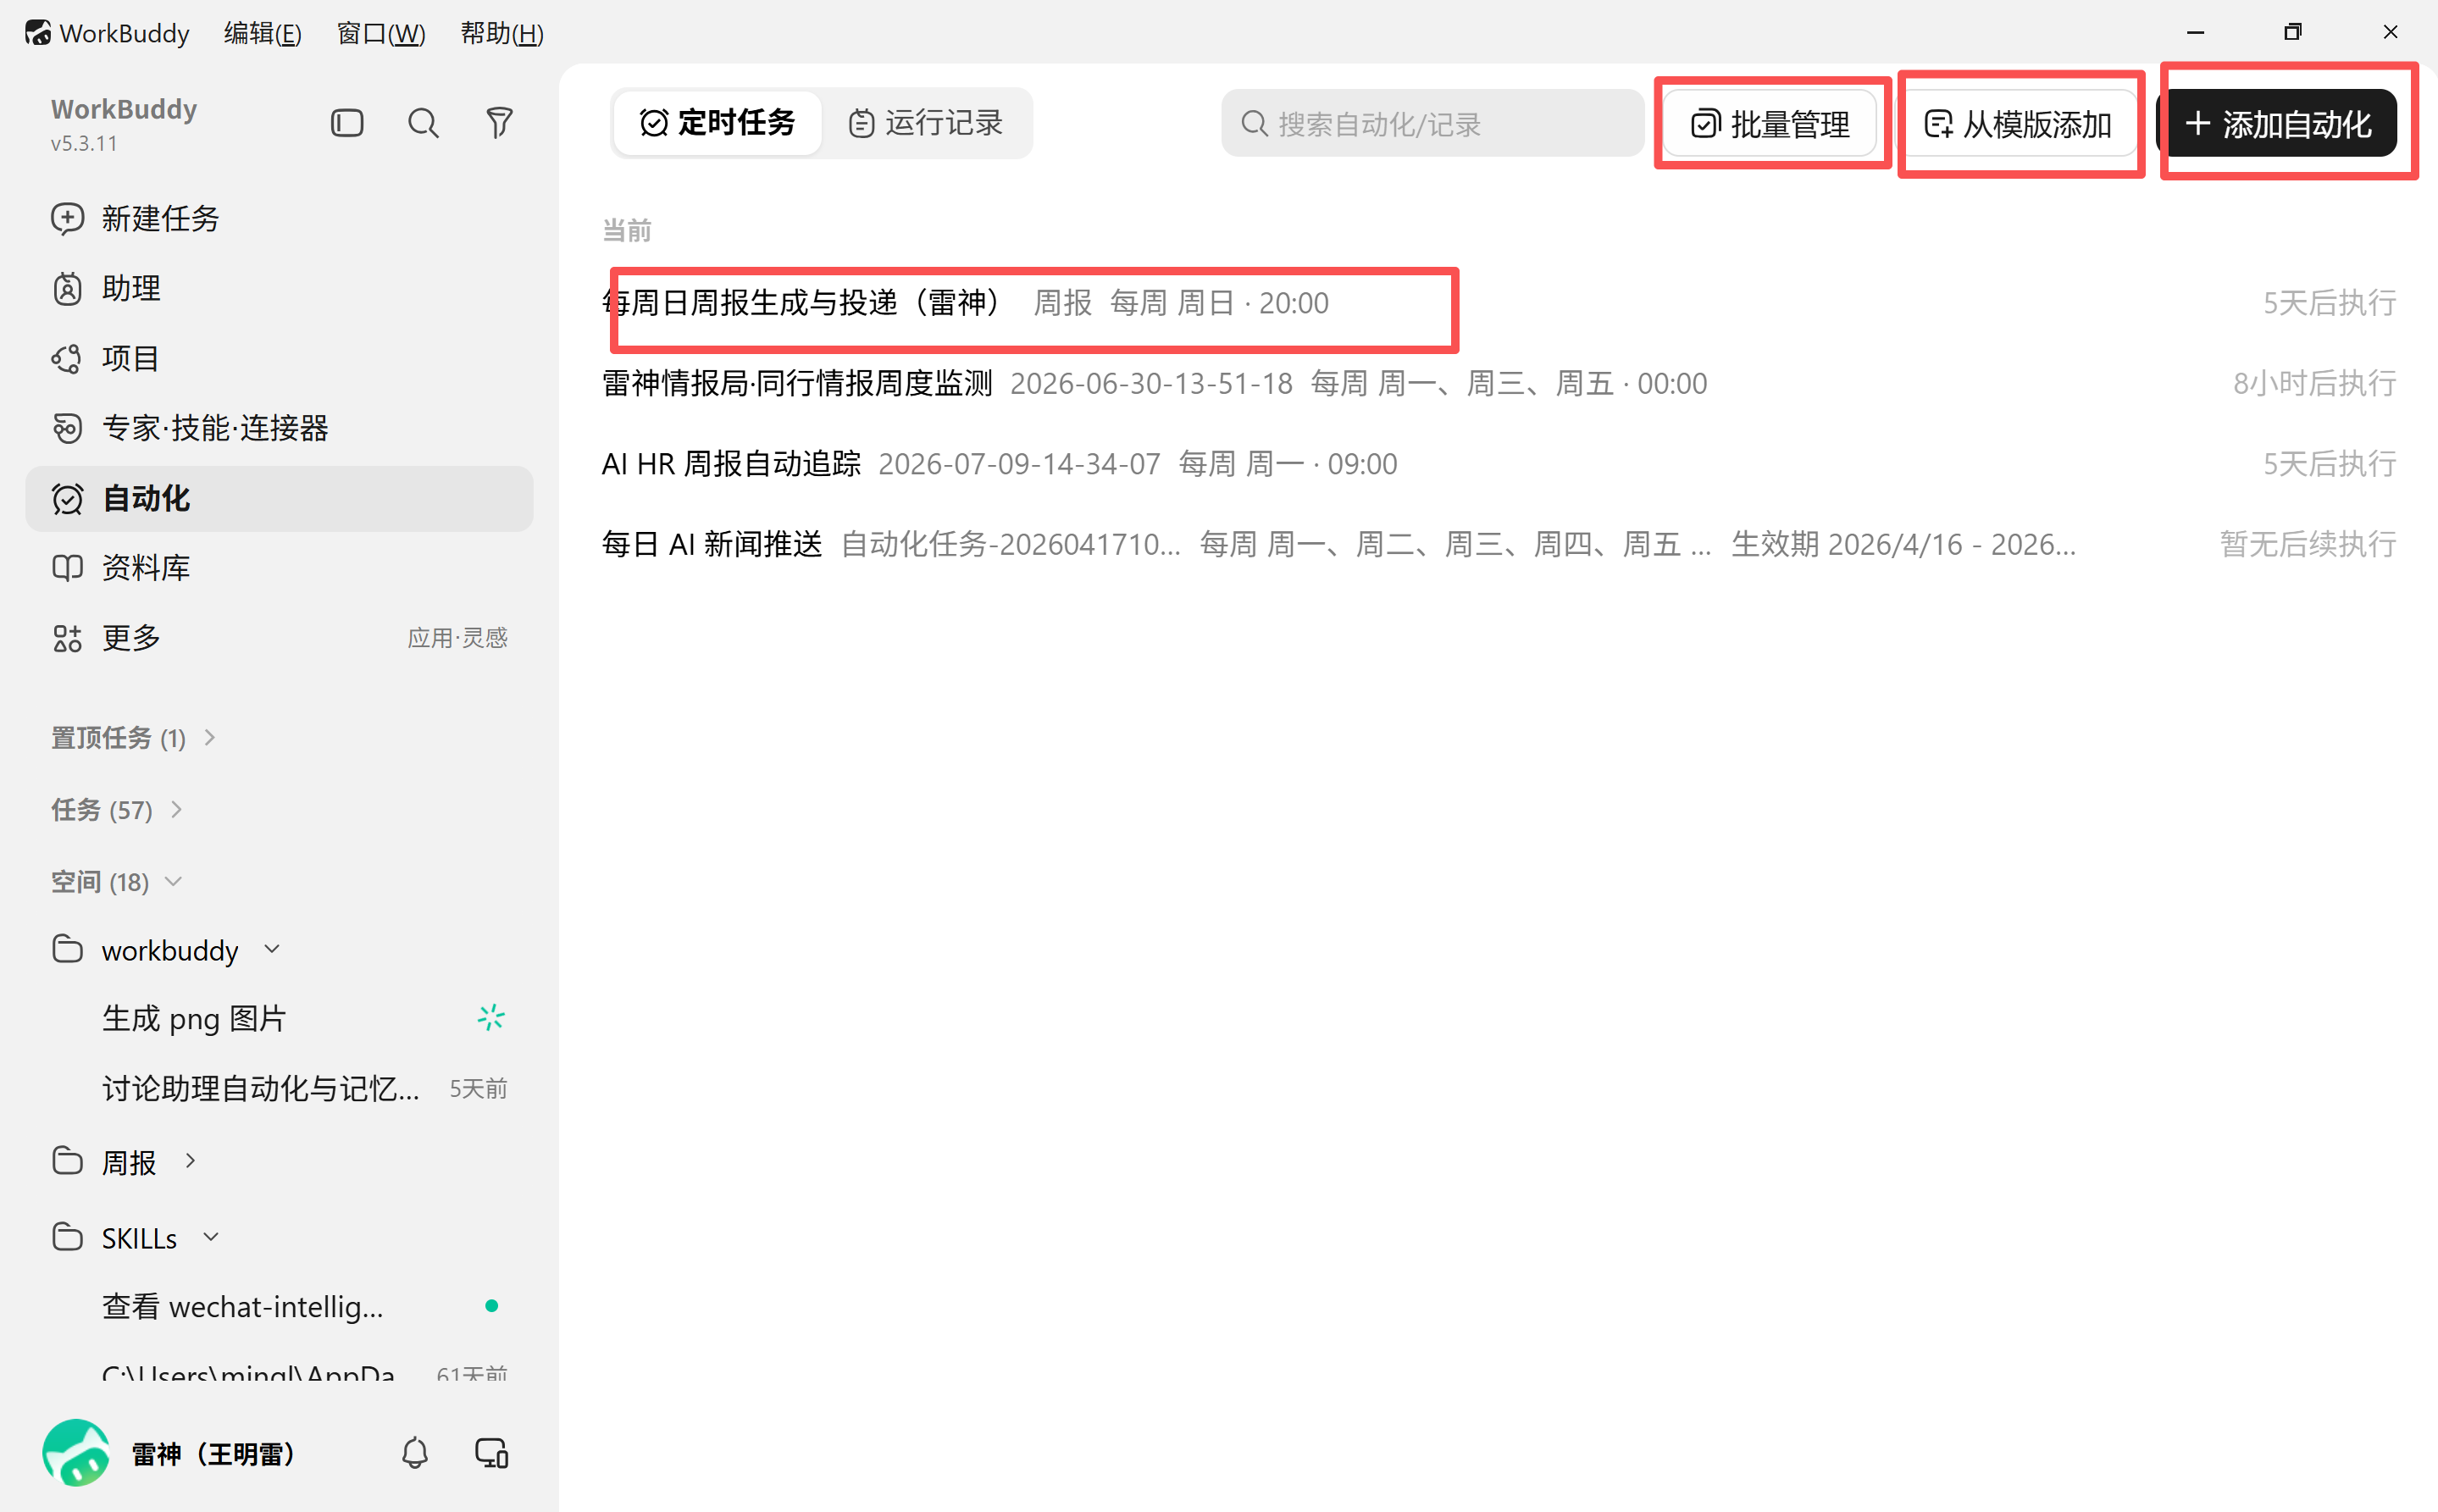Open the 帮助(H) menu
This screenshot has height=1512, width=2438.
[502, 33]
